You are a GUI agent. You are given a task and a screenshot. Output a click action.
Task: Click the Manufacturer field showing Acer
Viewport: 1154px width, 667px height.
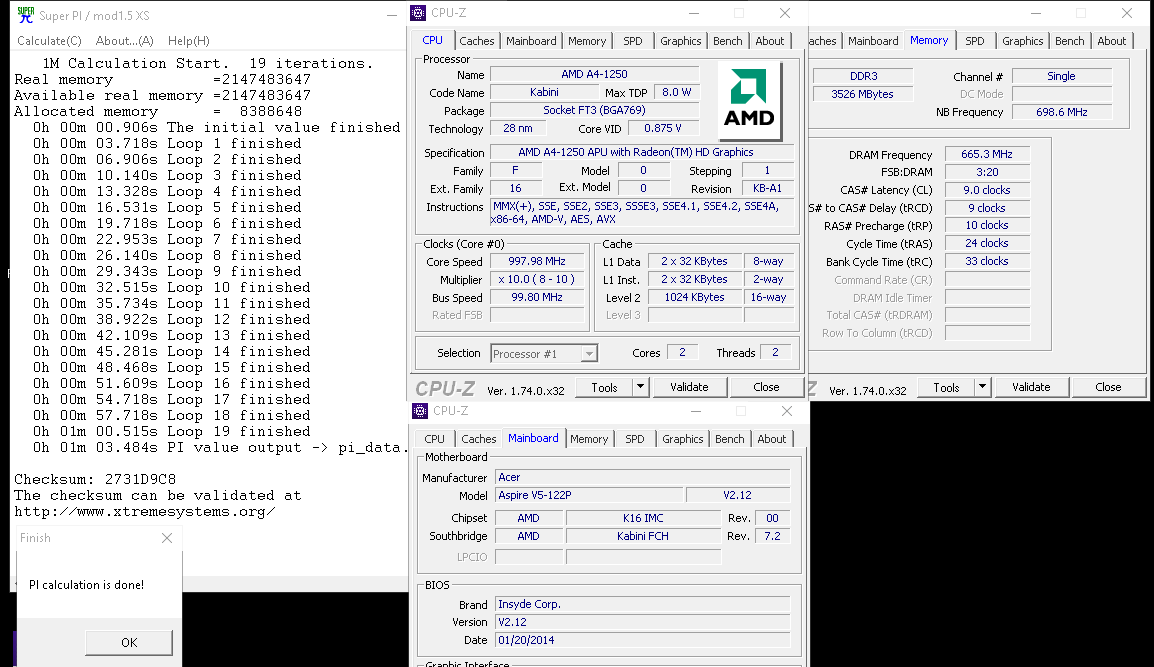click(643, 478)
